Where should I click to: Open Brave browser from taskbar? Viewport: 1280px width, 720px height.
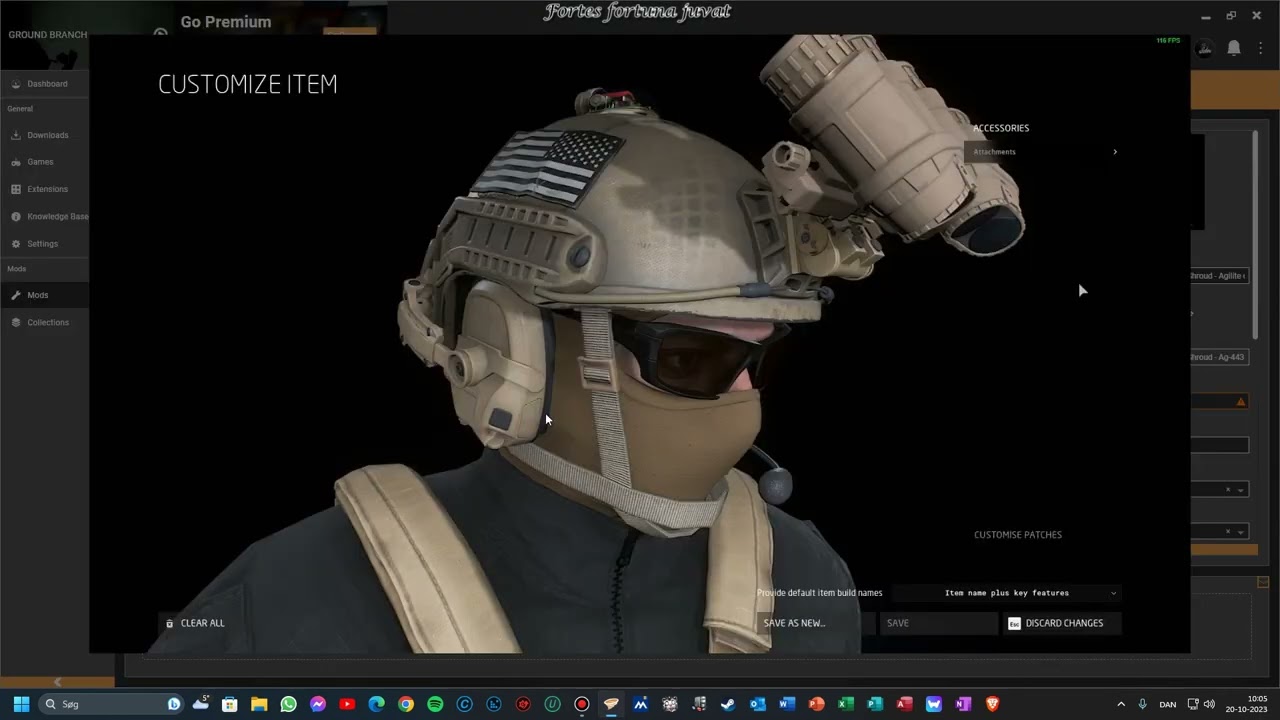(x=992, y=704)
